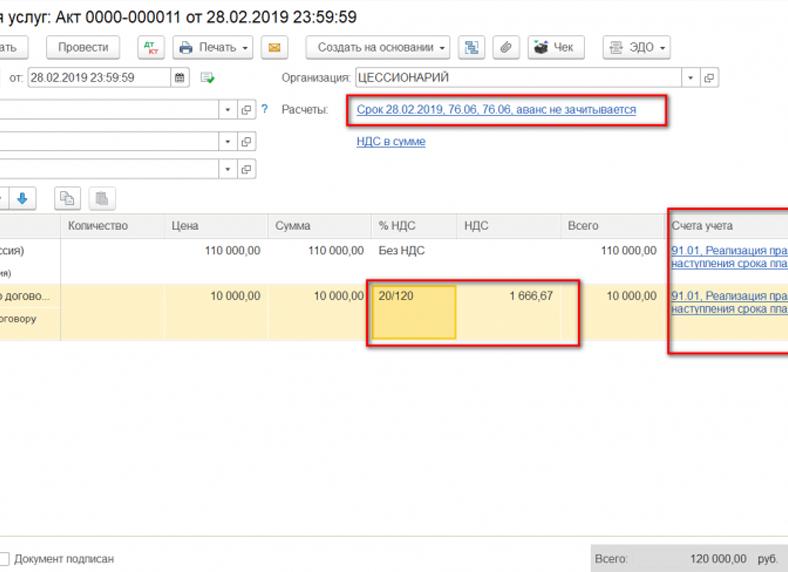788x572 pixels.
Task: Click the Сумма column header
Action: click(x=320, y=226)
